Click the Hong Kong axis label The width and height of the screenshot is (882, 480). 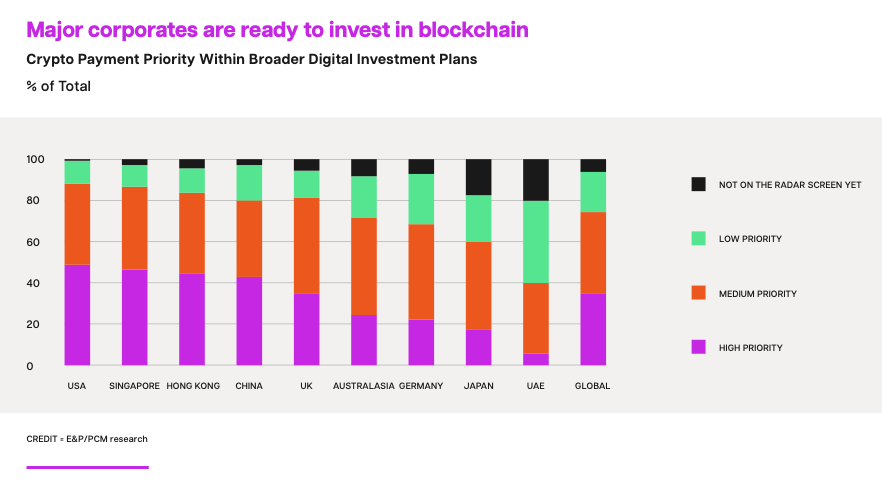(x=192, y=385)
